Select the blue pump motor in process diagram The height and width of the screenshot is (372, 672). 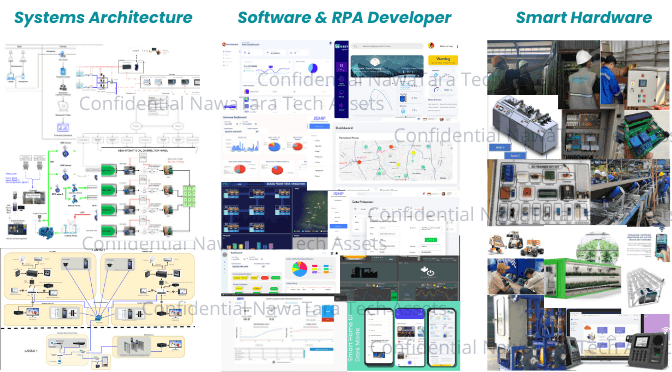click(x=45, y=233)
